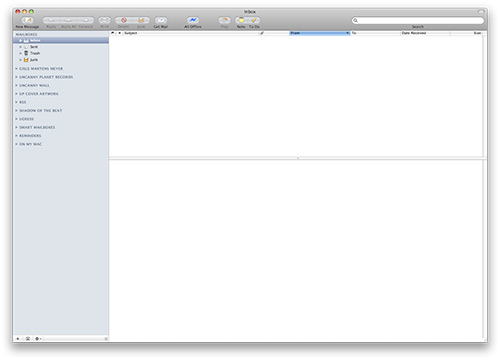The height and width of the screenshot is (360, 500).
Task: Toggle Mail Activity button below the sidebar
Action: (x=28, y=338)
